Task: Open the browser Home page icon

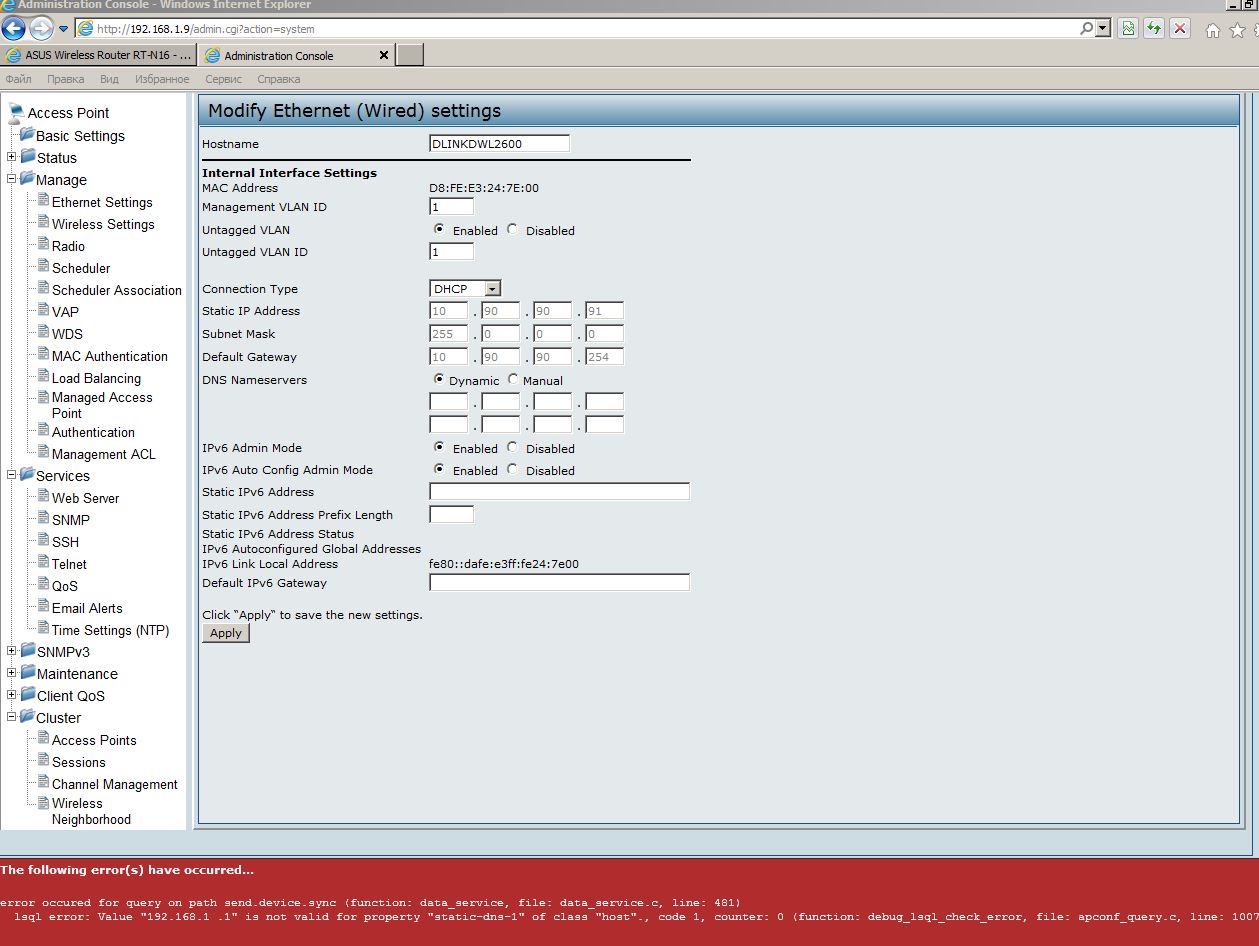Action: (1213, 30)
